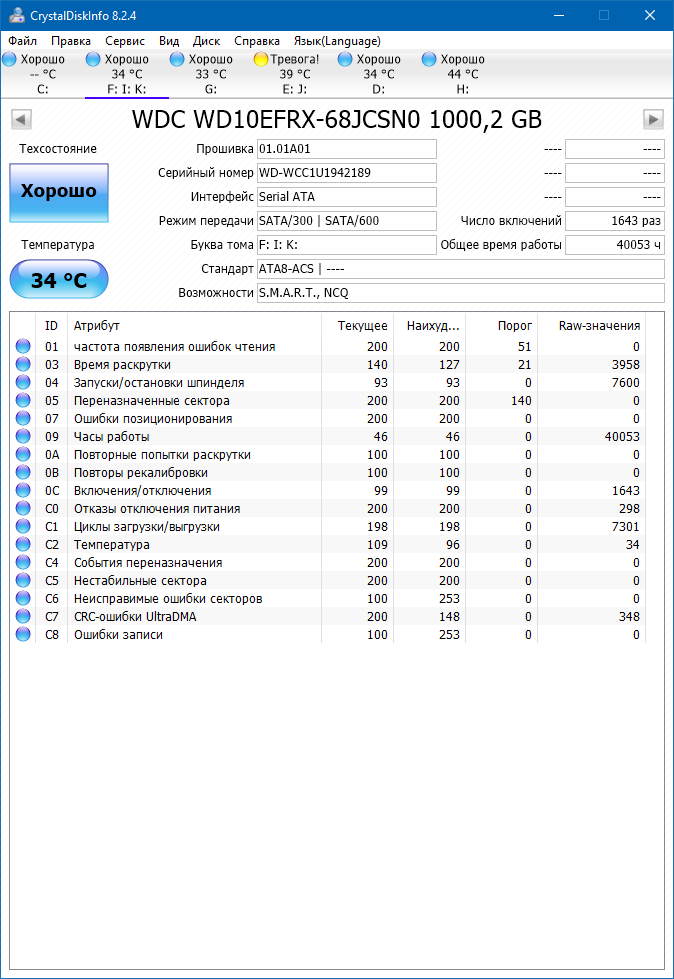674x979 pixels.
Task: Click status orb for attribute 09 Часы работы
Action: 23,437
